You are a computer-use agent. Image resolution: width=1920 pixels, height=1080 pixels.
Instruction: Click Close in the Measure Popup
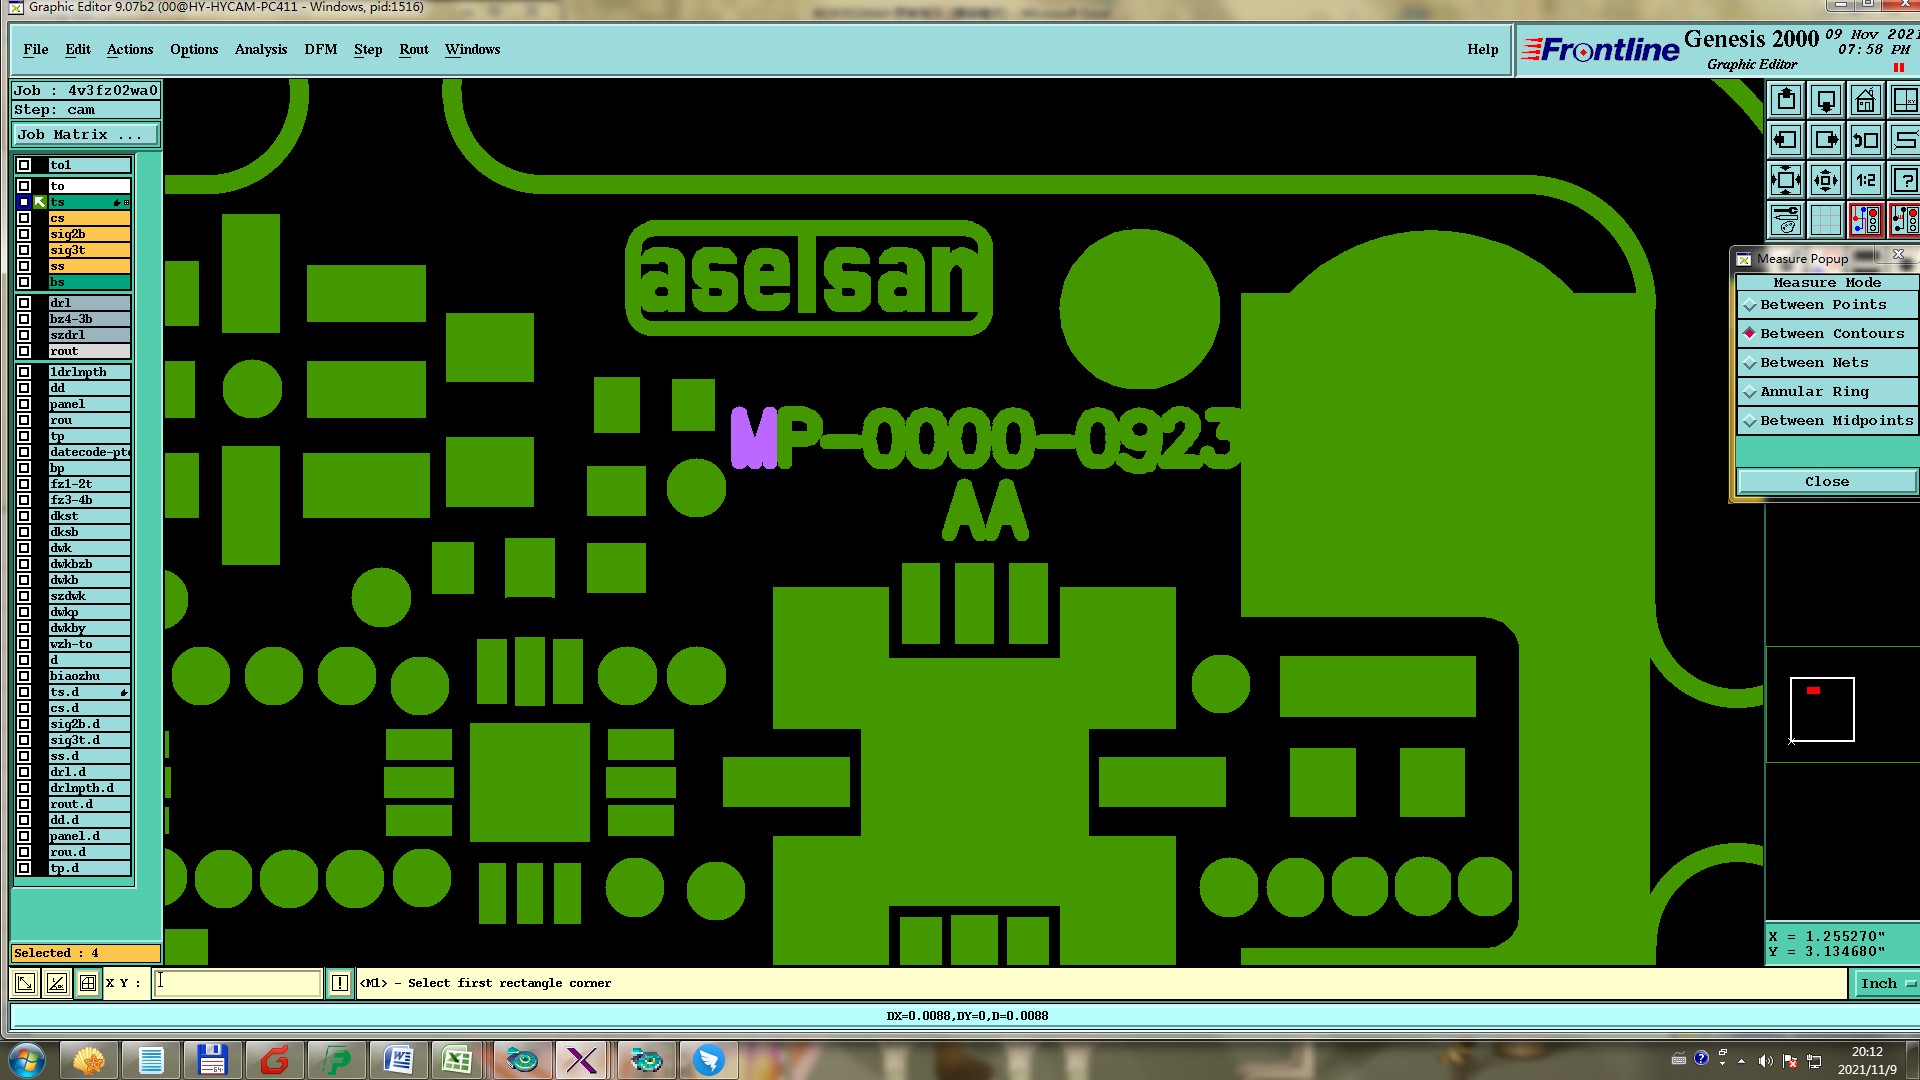tap(1827, 482)
